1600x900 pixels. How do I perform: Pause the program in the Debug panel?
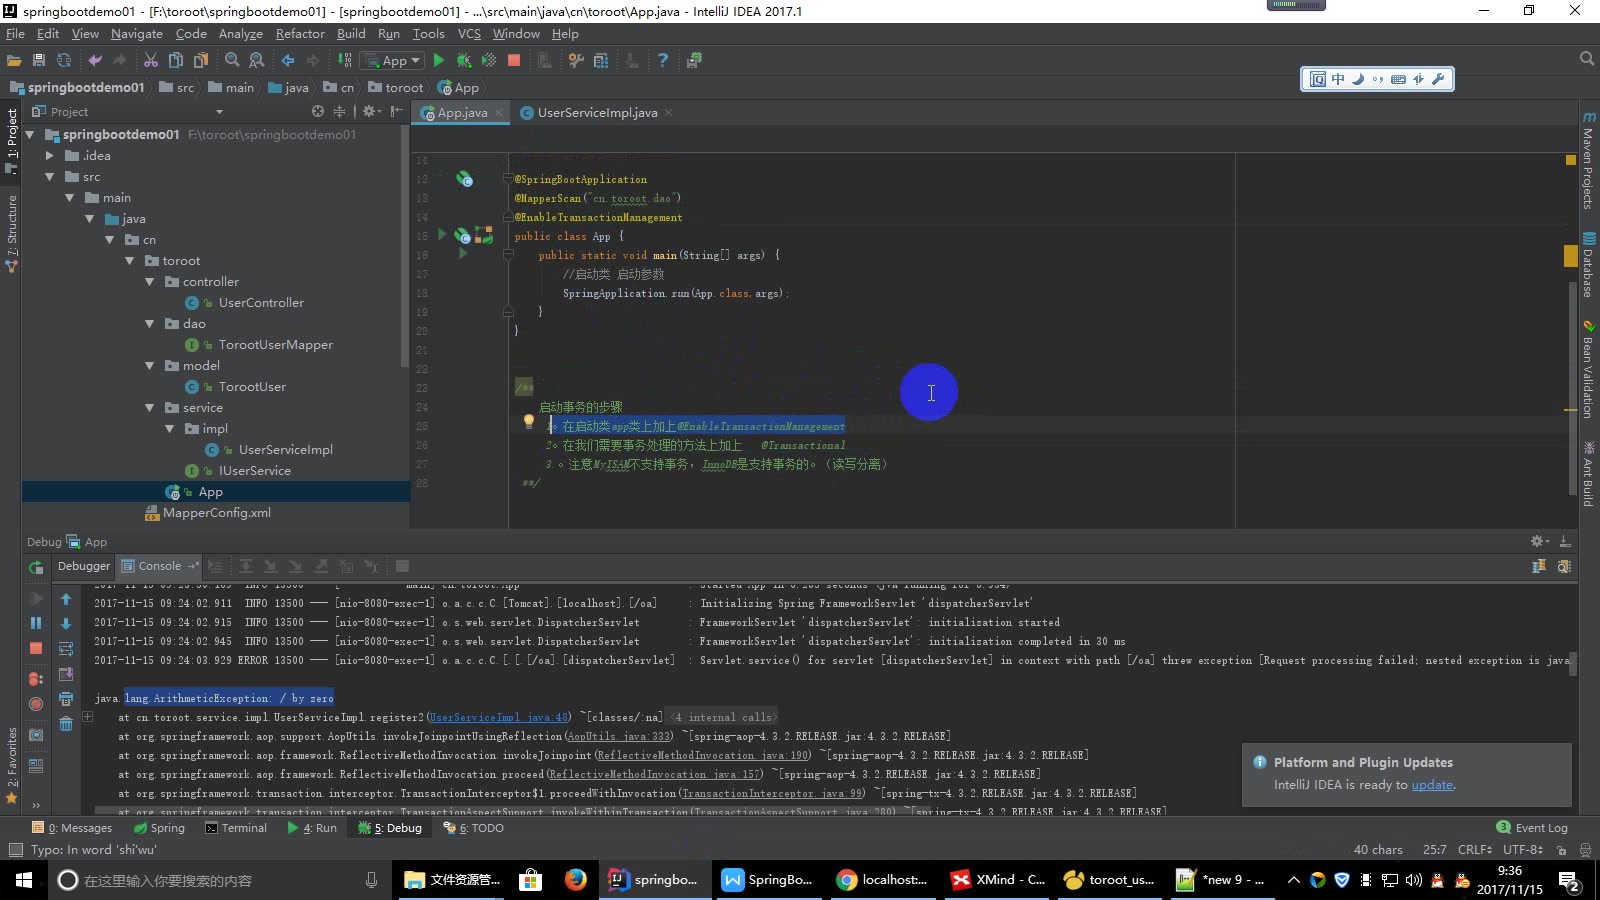click(36, 623)
